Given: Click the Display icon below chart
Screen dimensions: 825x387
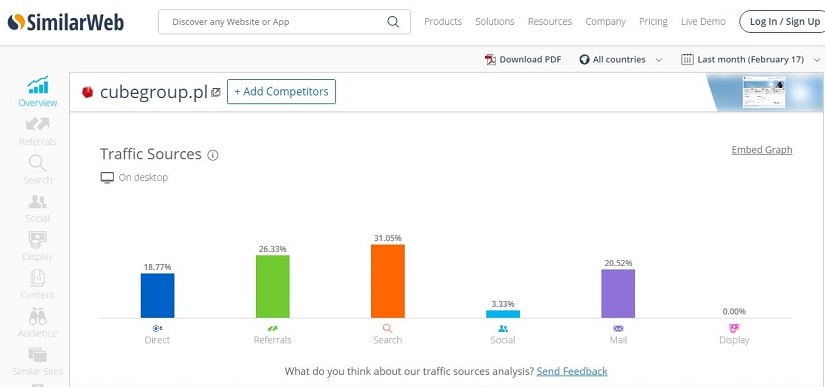Looking at the screenshot, I should click(x=734, y=328).
